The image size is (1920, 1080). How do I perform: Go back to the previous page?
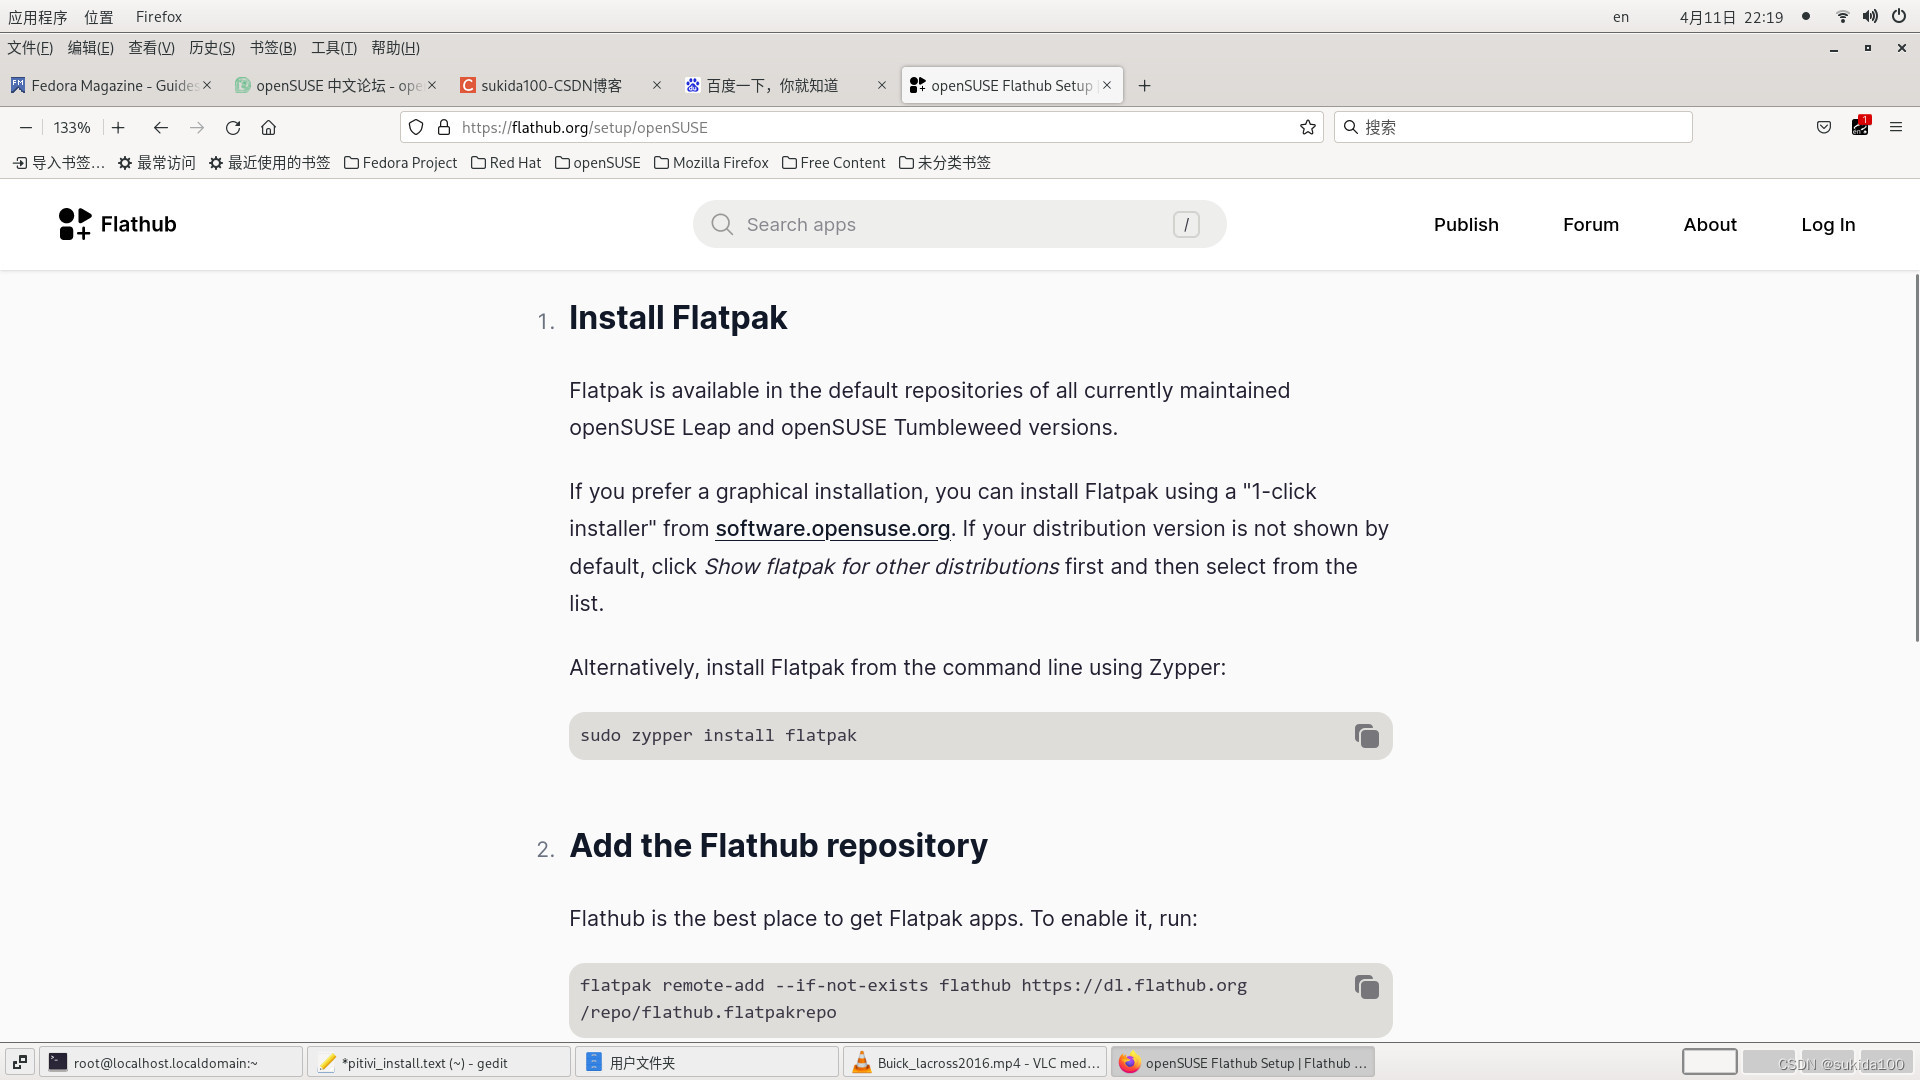point(160,127)
